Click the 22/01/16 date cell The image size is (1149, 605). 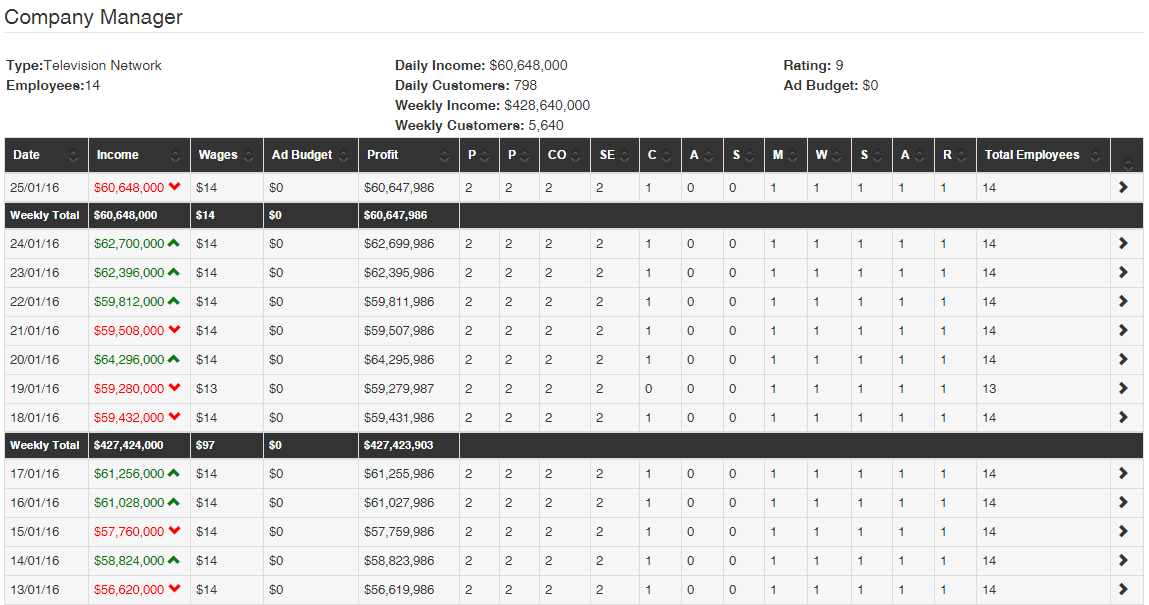click(x=34, y=302)
